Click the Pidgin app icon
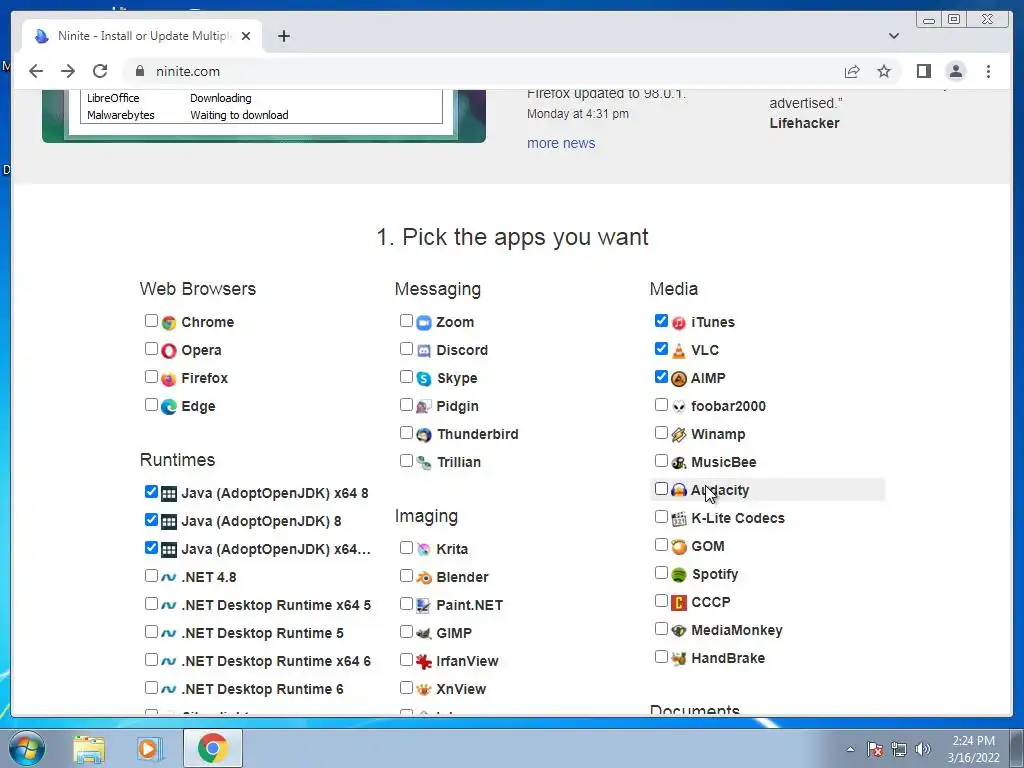Image resolution: width=1024 pixels, height=768 pixels. 424,407
